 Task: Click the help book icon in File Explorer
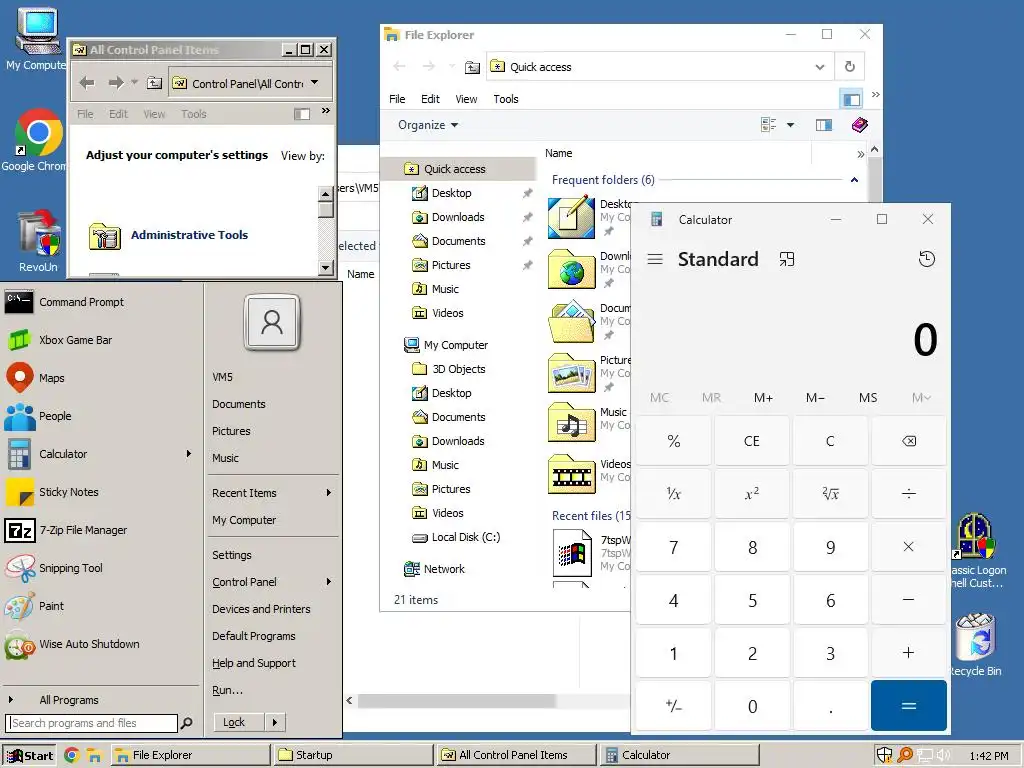[859, 125]
